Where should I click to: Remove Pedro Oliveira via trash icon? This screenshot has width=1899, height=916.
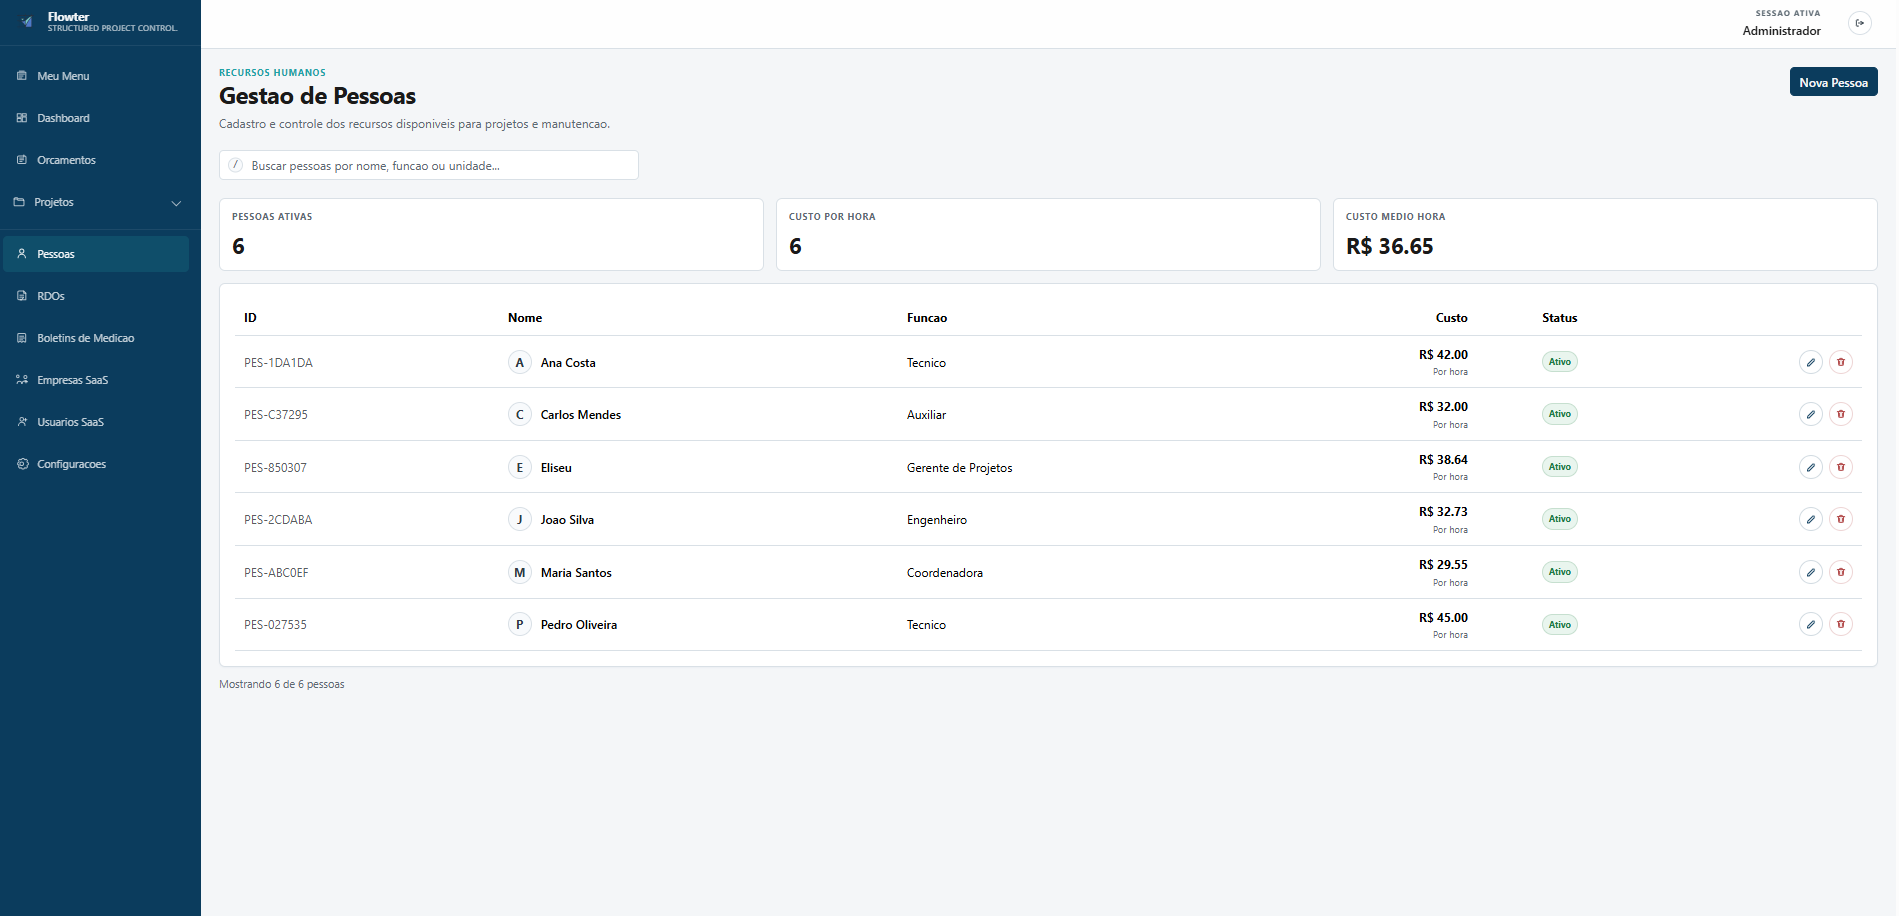coord(1840,624)
